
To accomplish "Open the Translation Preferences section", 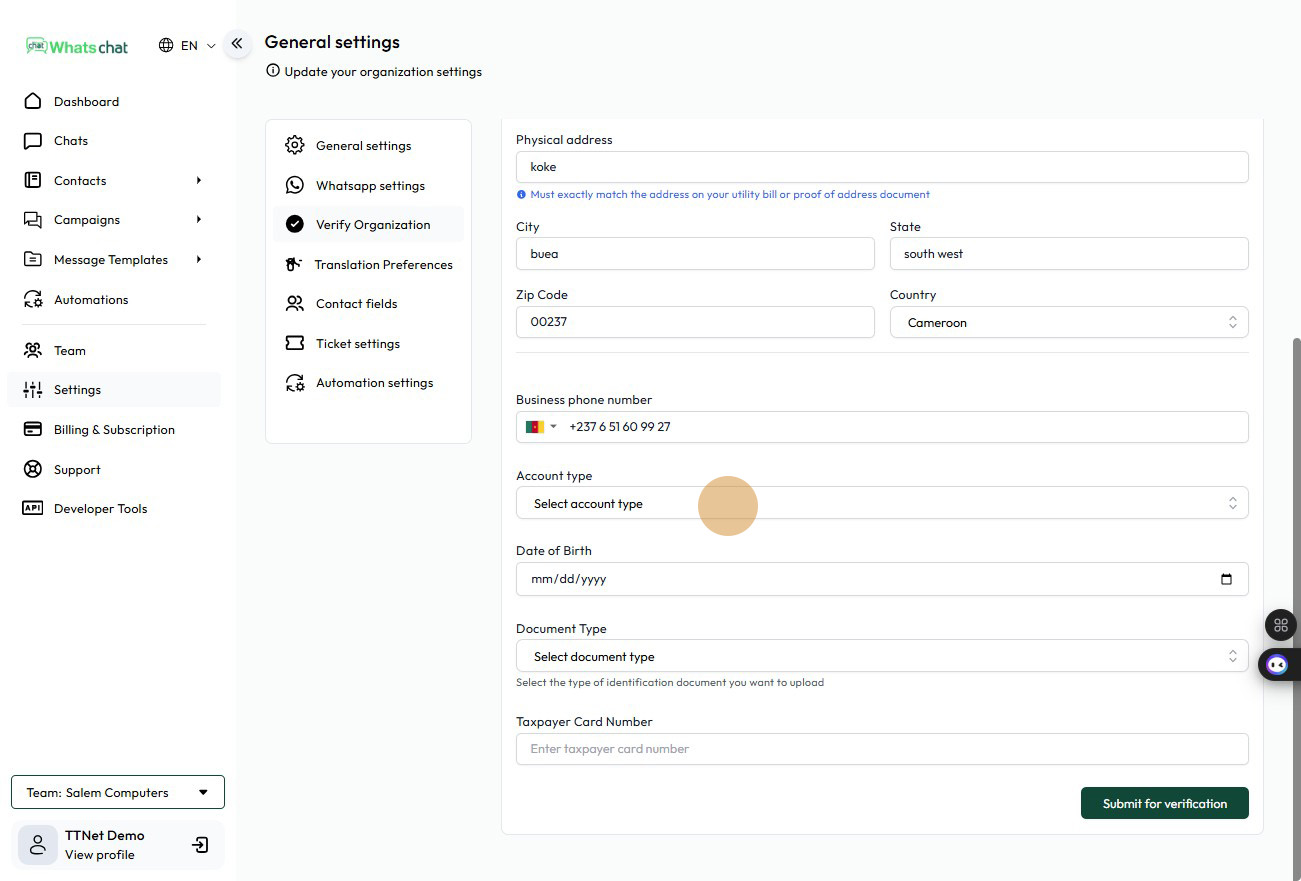I will pyautogui.click(x=383, y=264).
